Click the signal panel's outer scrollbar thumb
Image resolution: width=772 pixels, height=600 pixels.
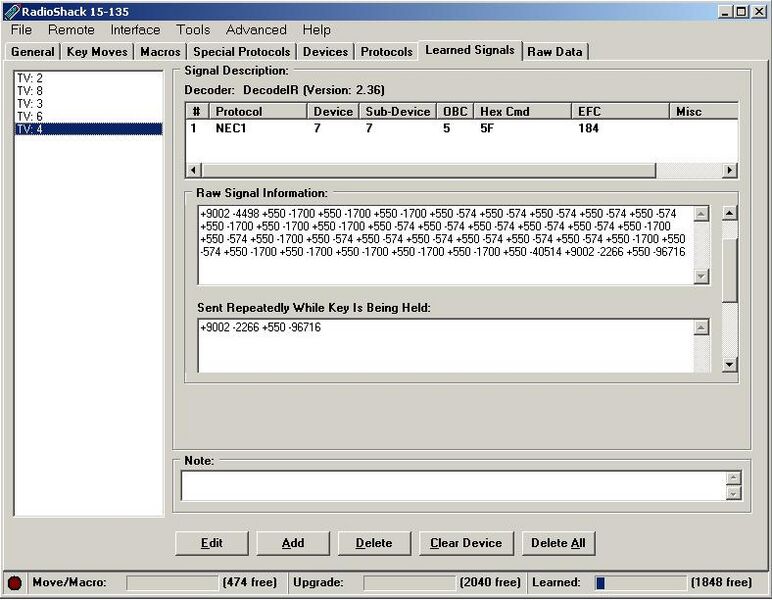point(730,270)
